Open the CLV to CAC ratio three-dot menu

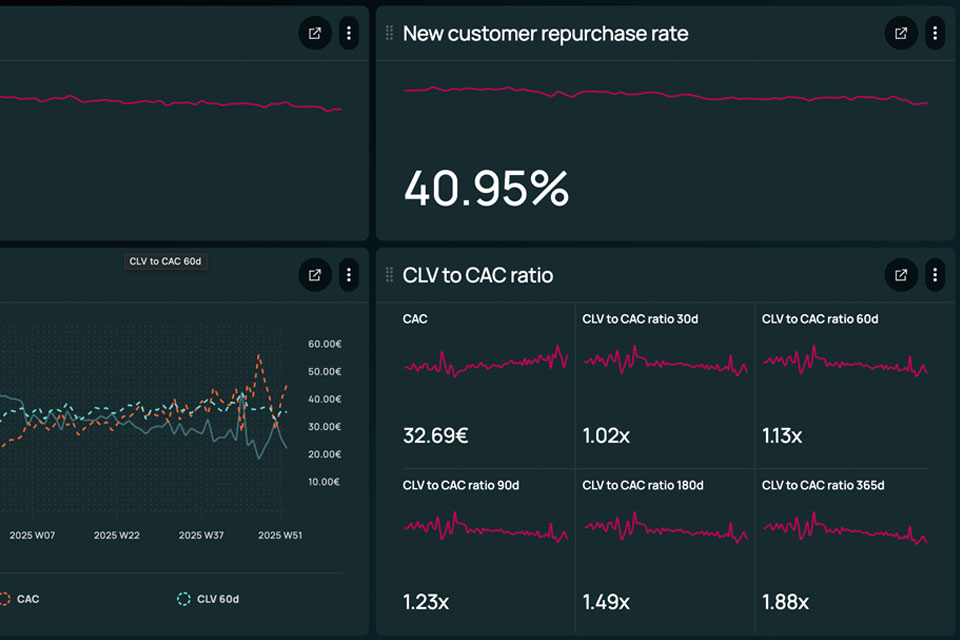coord(935,275)
